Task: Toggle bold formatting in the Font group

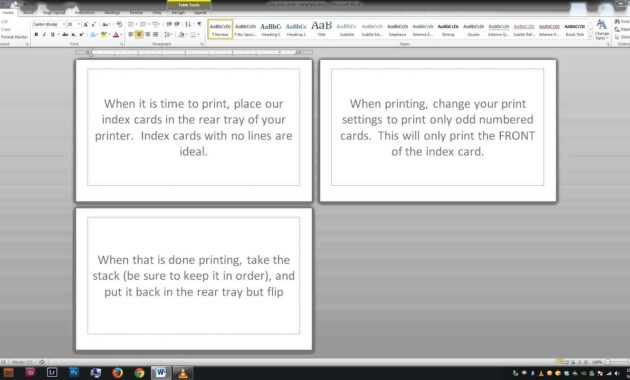Action: click(36, 35)
